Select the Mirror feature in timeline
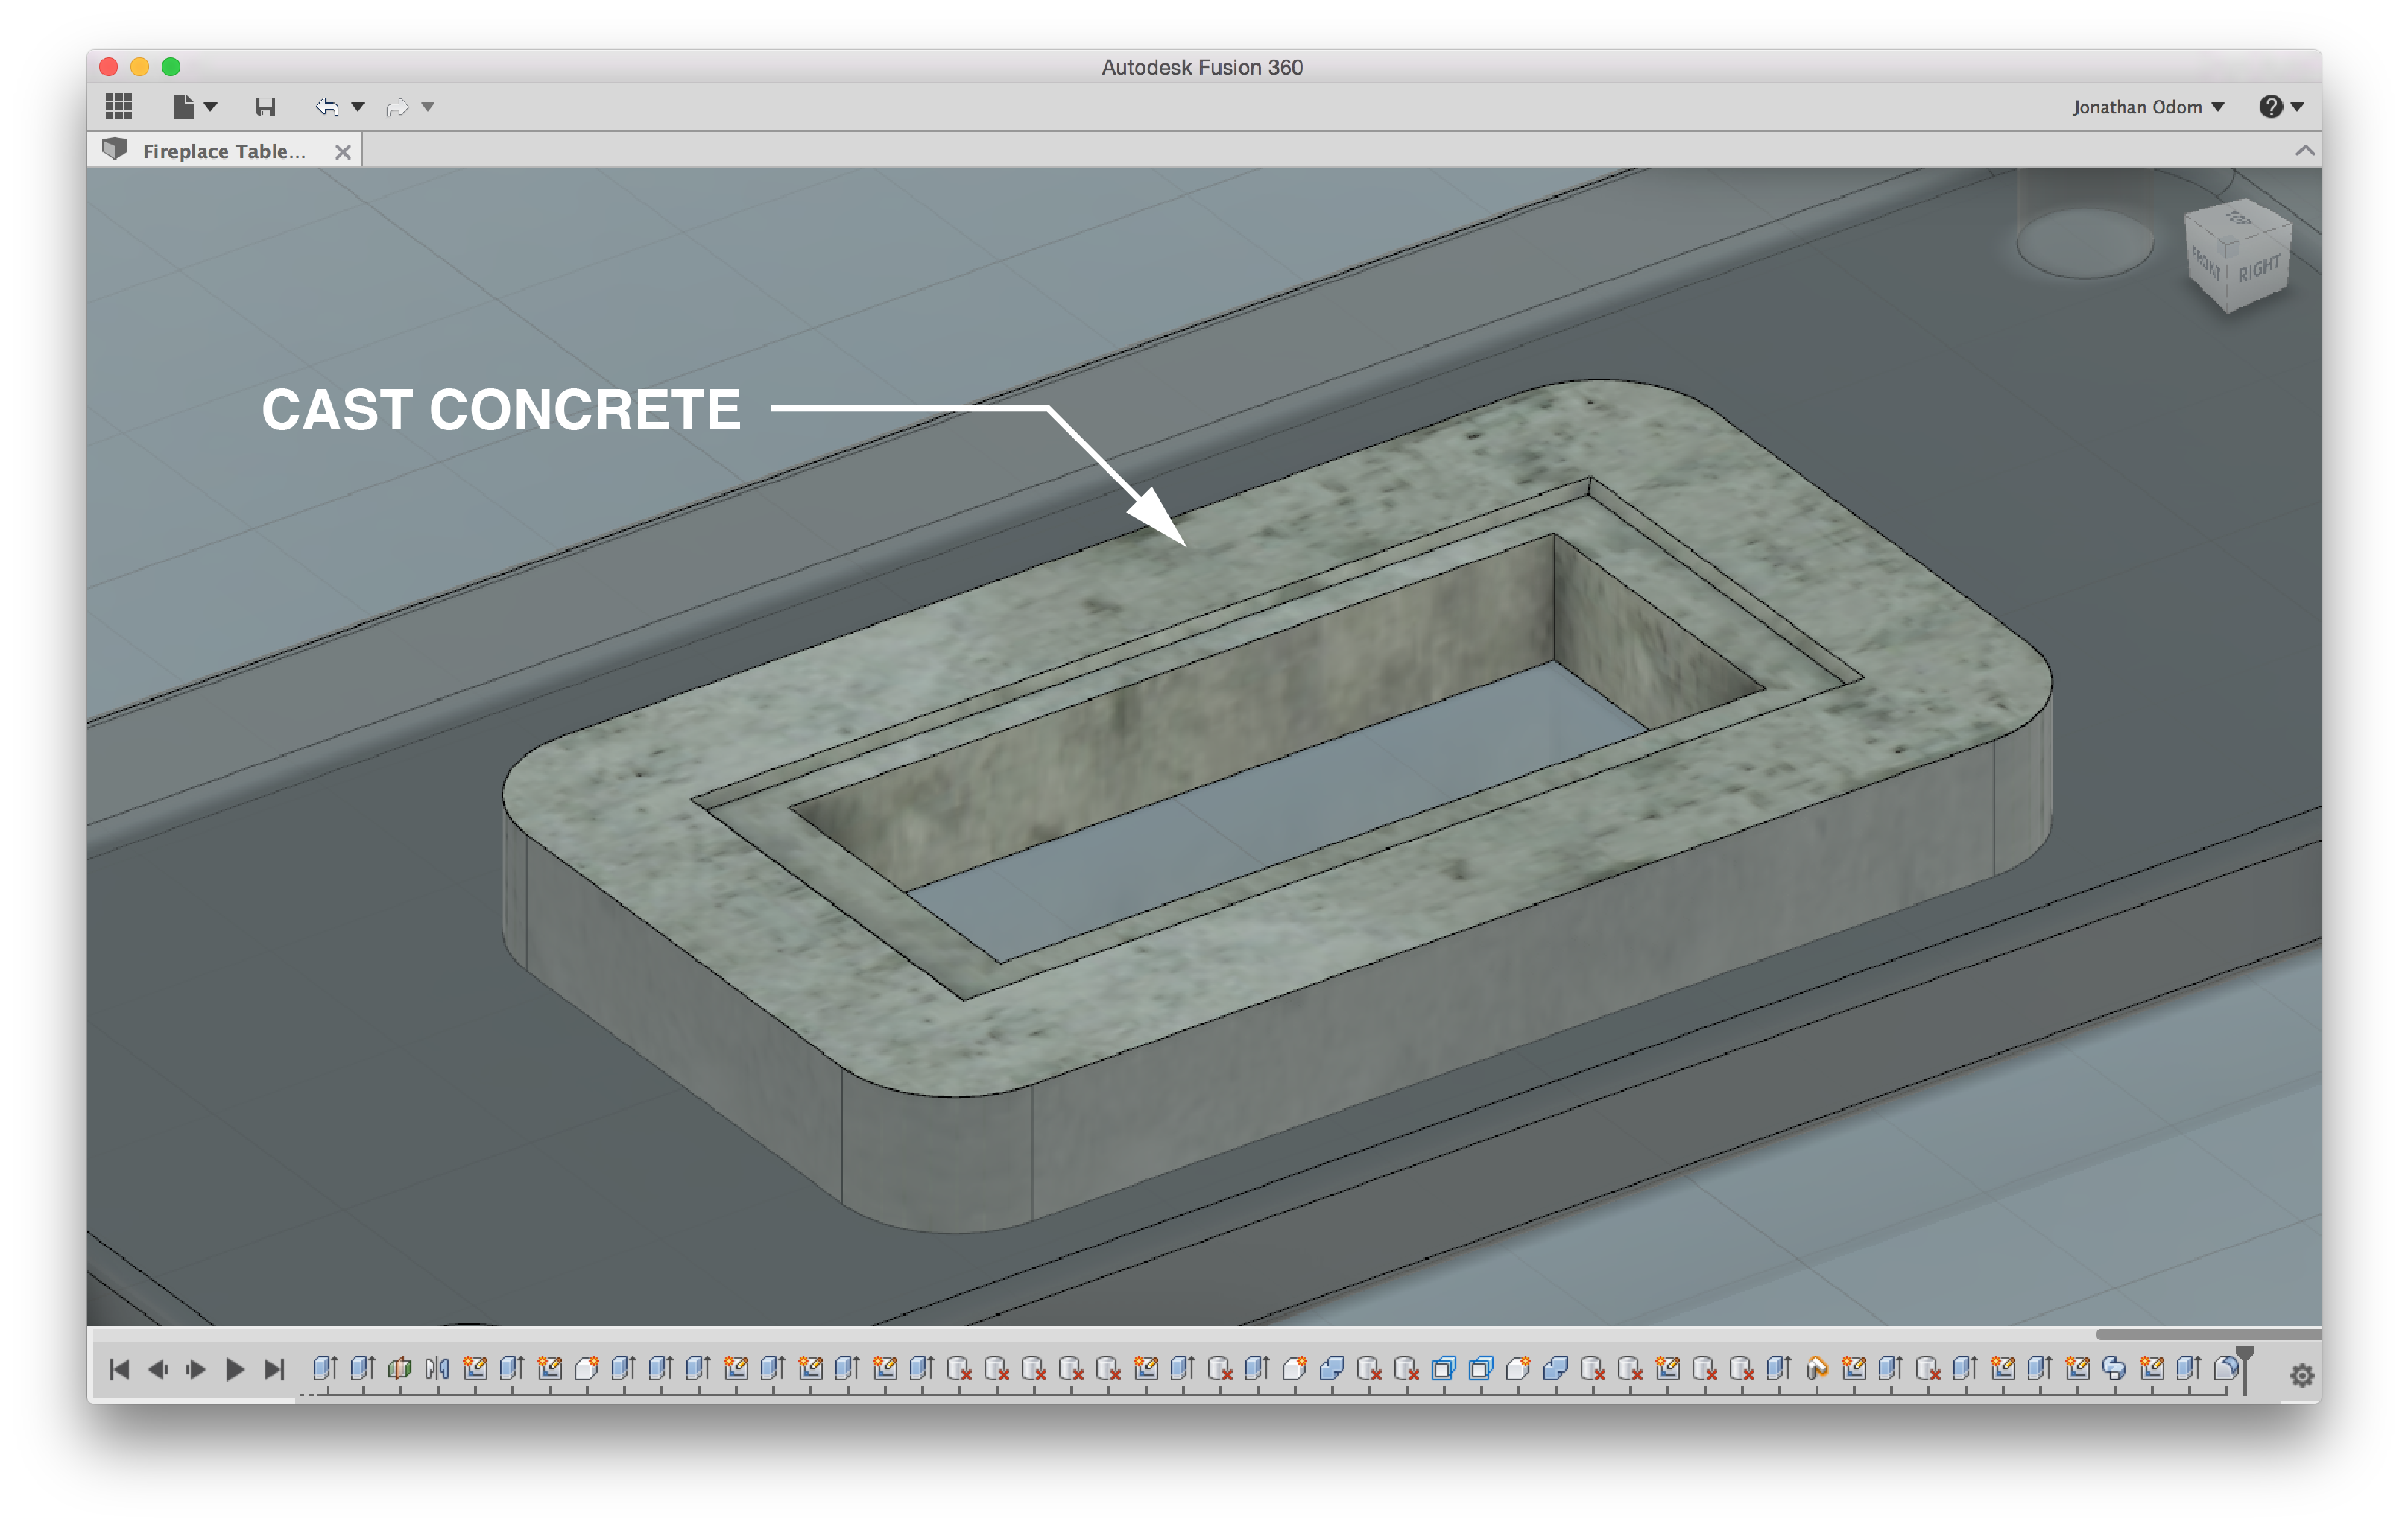 437,1368
